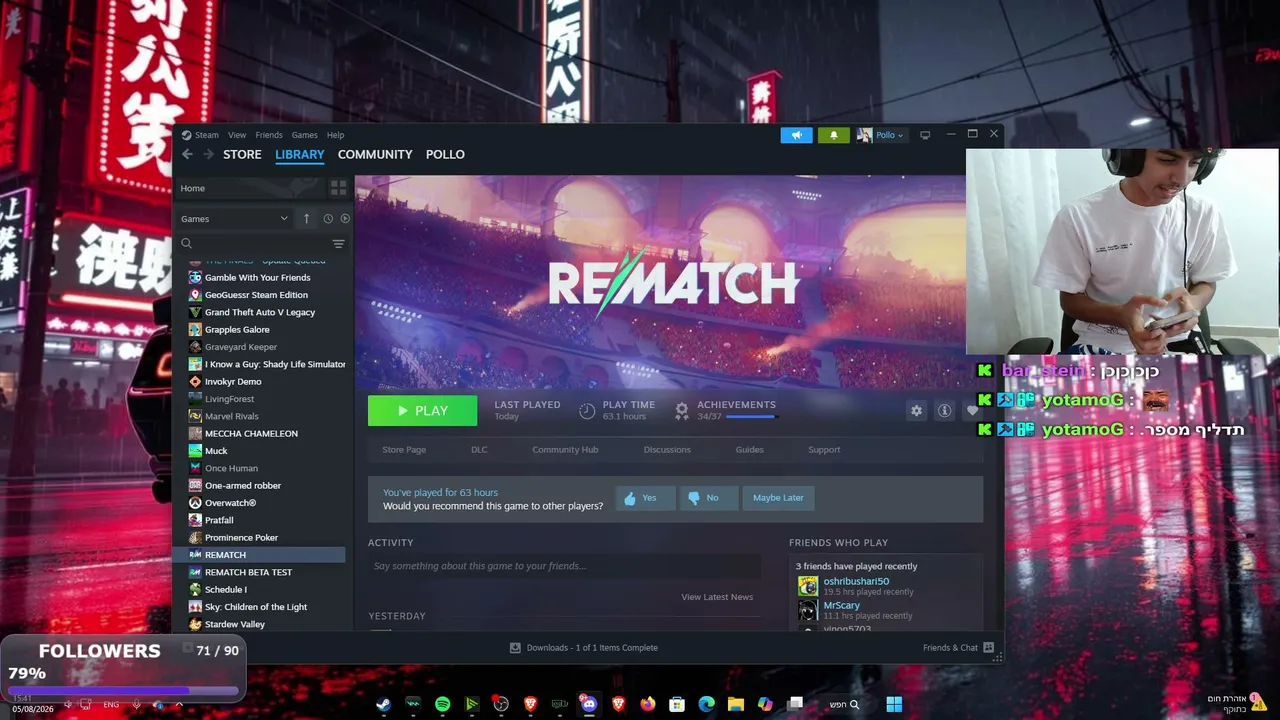The image size is (1280, 720).
Task: Go back with the Steam back arrow
Action: [187, 154]
